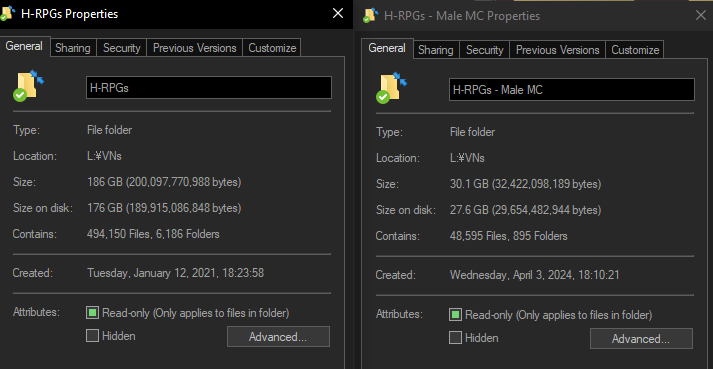The width and height of the screenshot is (713, 369).
Task: Click size value 30.1 GB (32,422,098,189 bytes)
Action: point(526,184)
